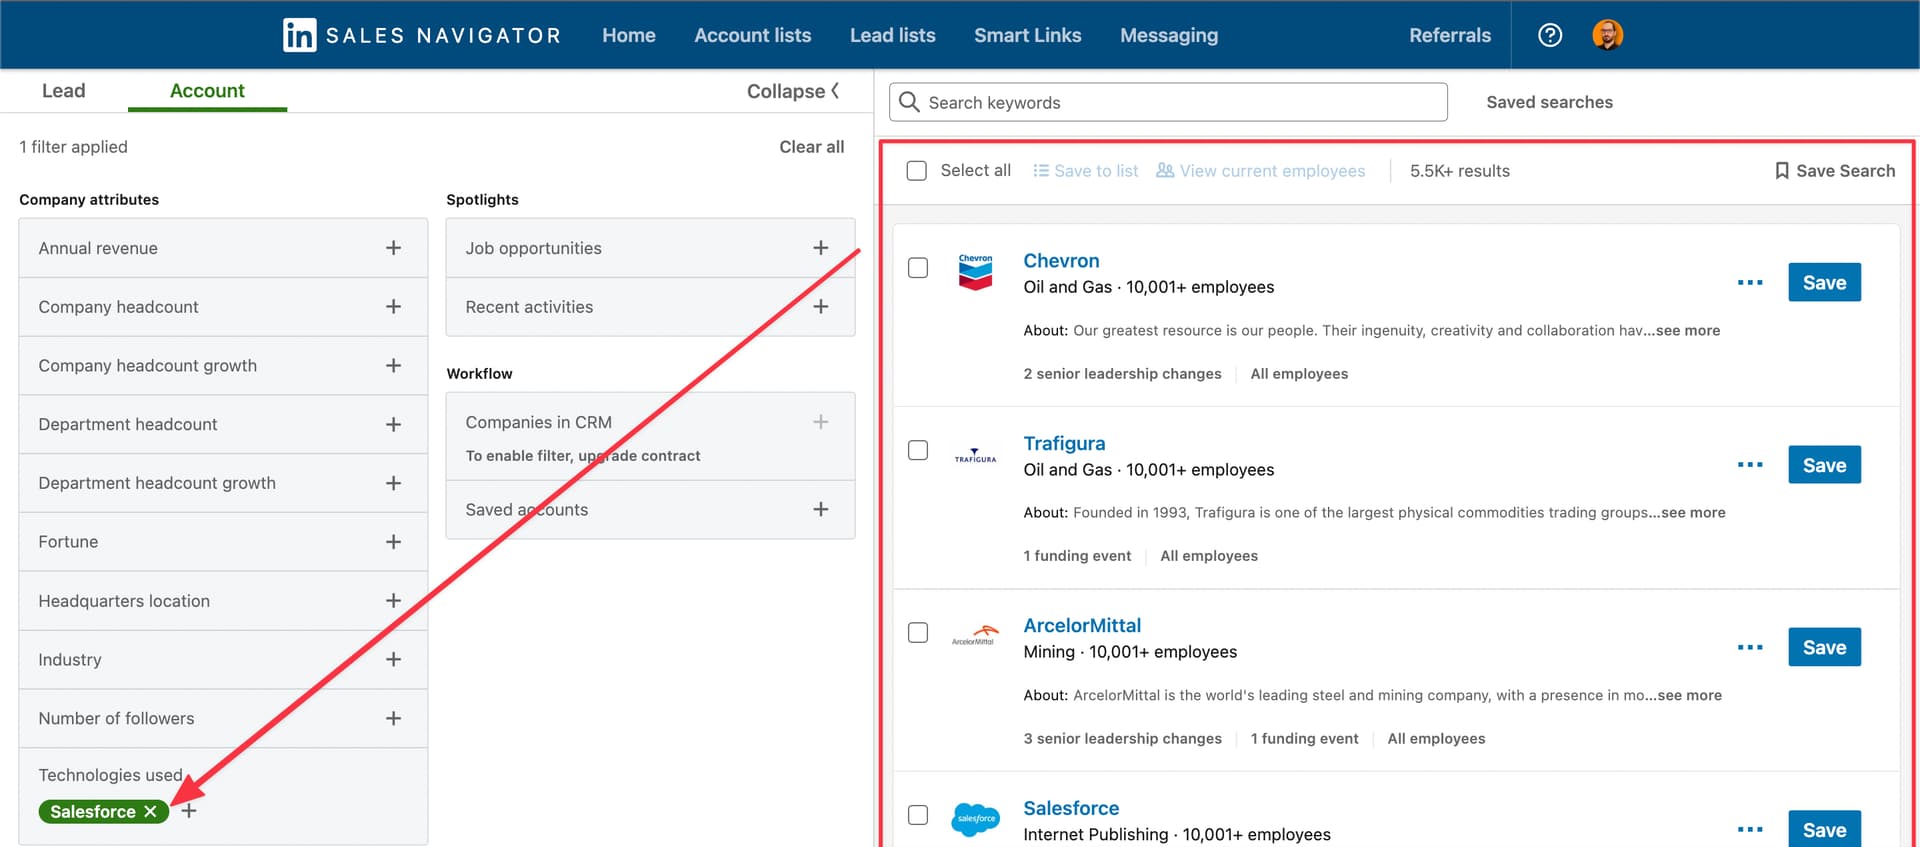Click the search magnifier icon
This screenshot has height=847, width=1920.
pyautogui.click(x=909, y=102)
